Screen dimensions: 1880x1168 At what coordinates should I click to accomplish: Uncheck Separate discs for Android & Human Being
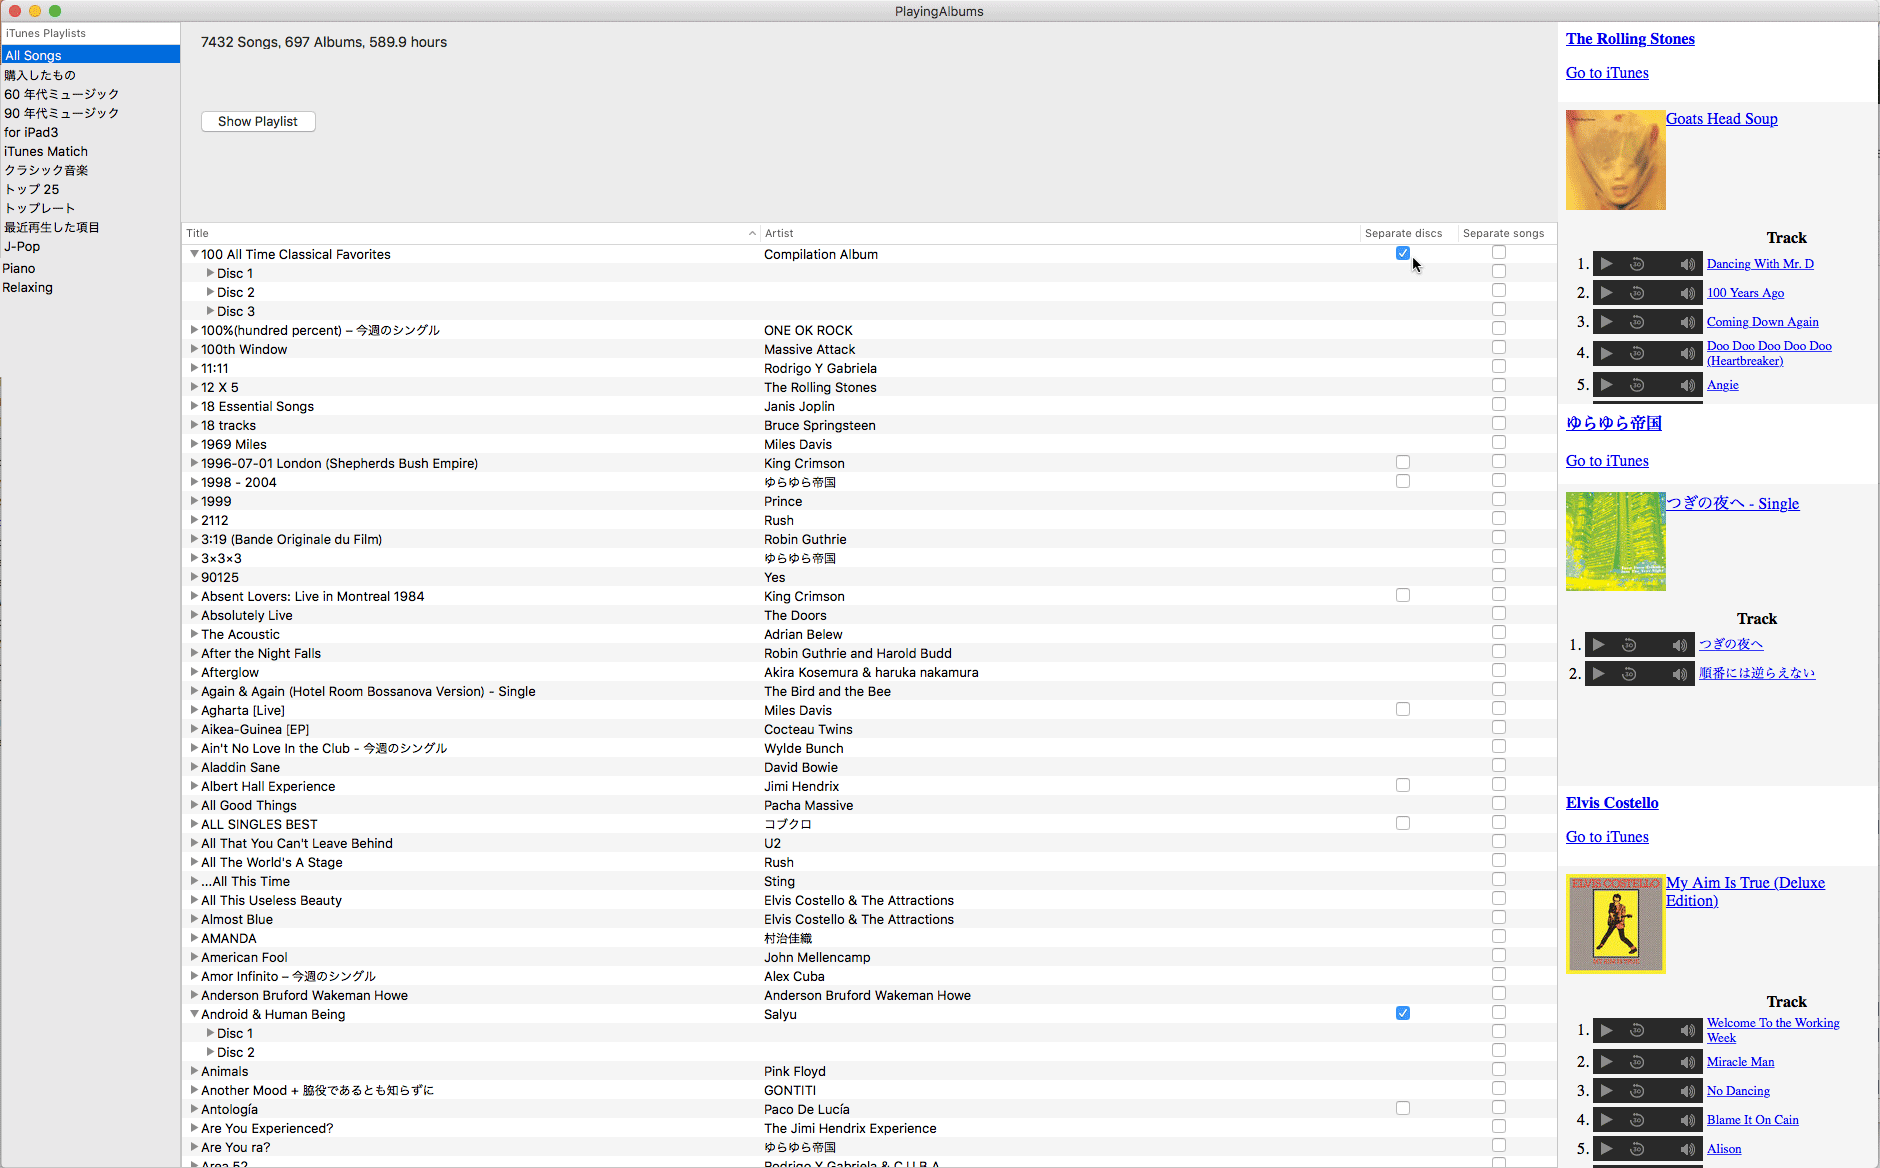click(x=1403, y=1013)
